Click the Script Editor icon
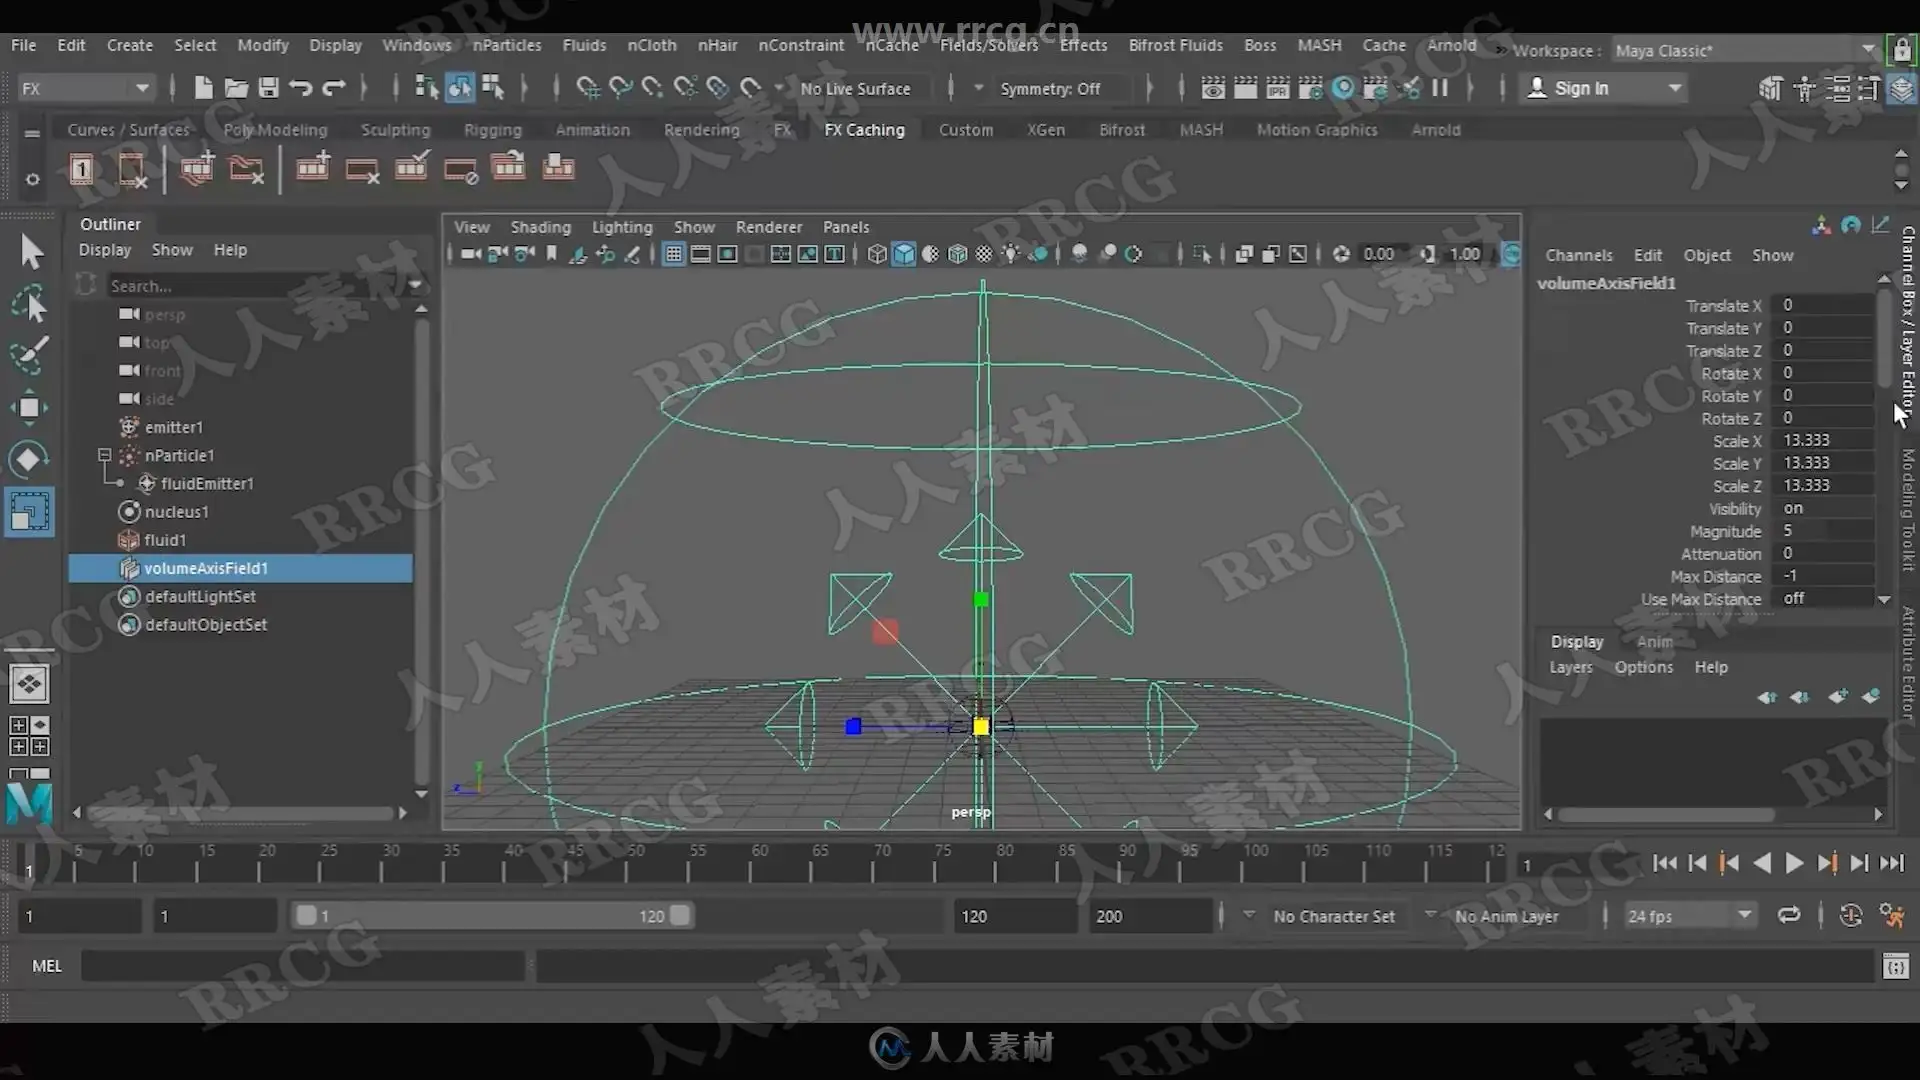Image resolution: width=1920 pixels, height=1080 pixels. coord(1895,966)
